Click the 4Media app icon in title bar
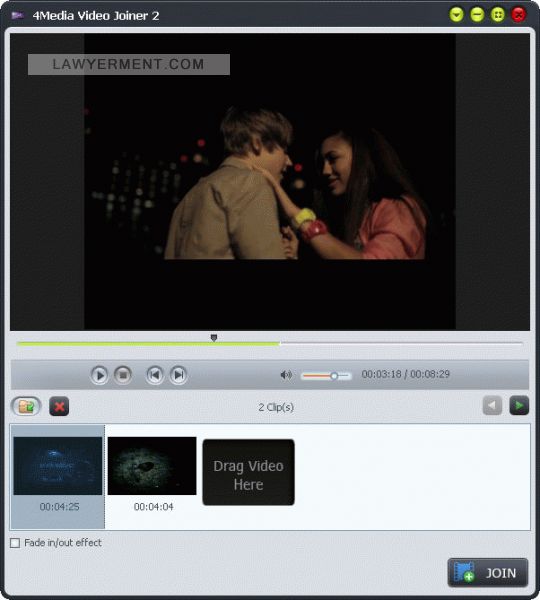 (17, 15)
